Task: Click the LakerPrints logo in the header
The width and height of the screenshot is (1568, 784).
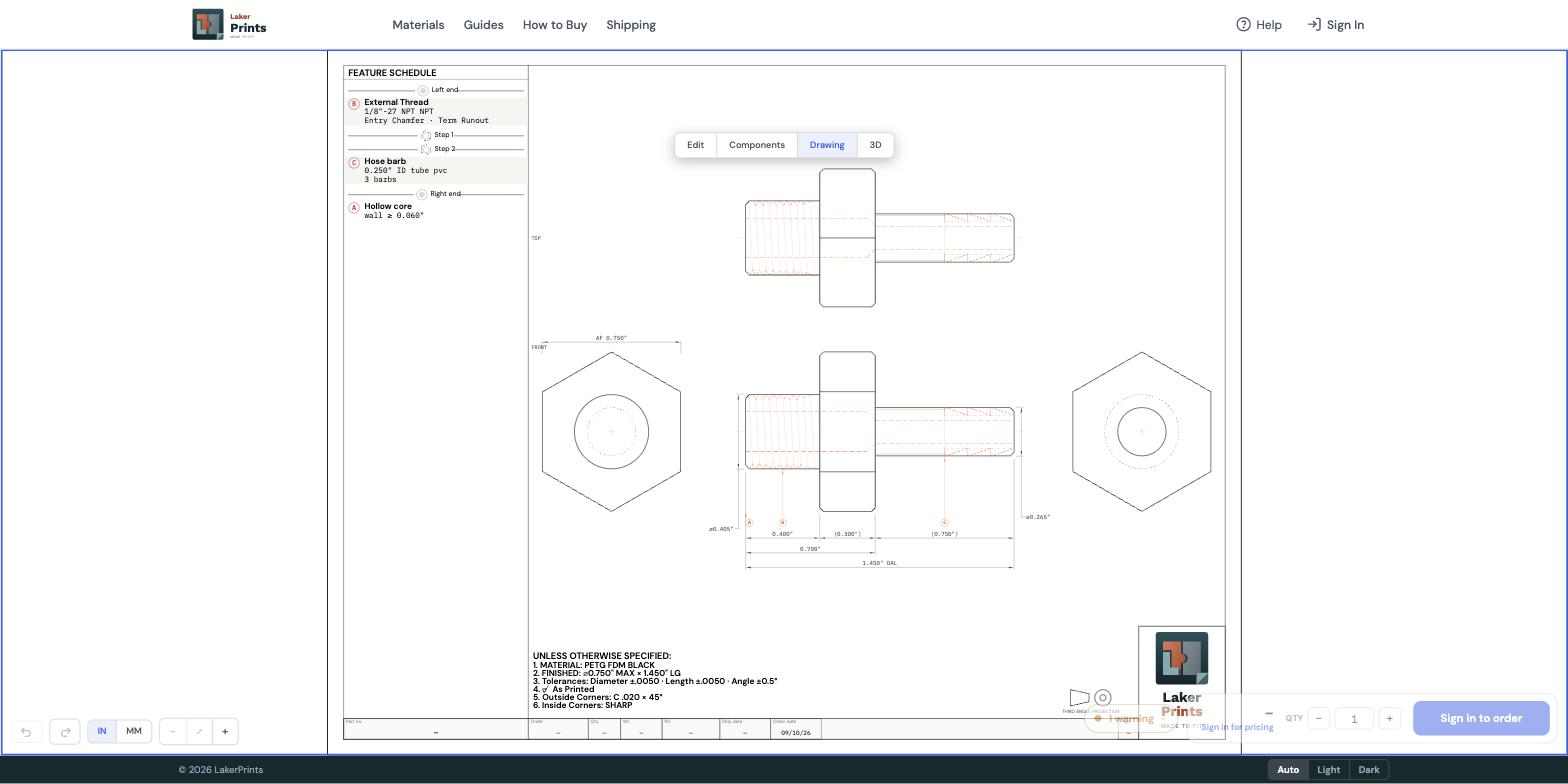Action: coord(230,25)
